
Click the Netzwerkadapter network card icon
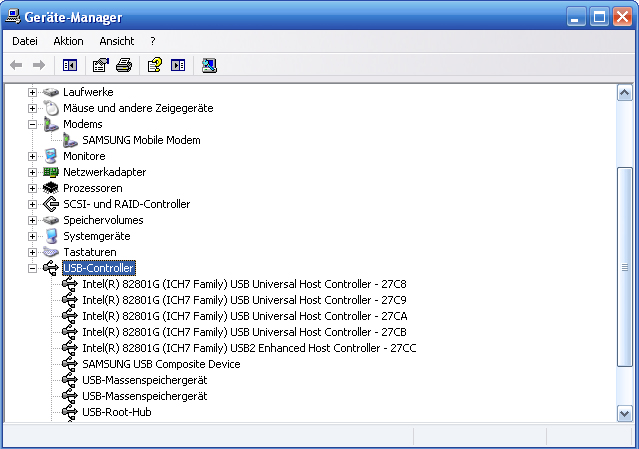[x=51, y=172]
